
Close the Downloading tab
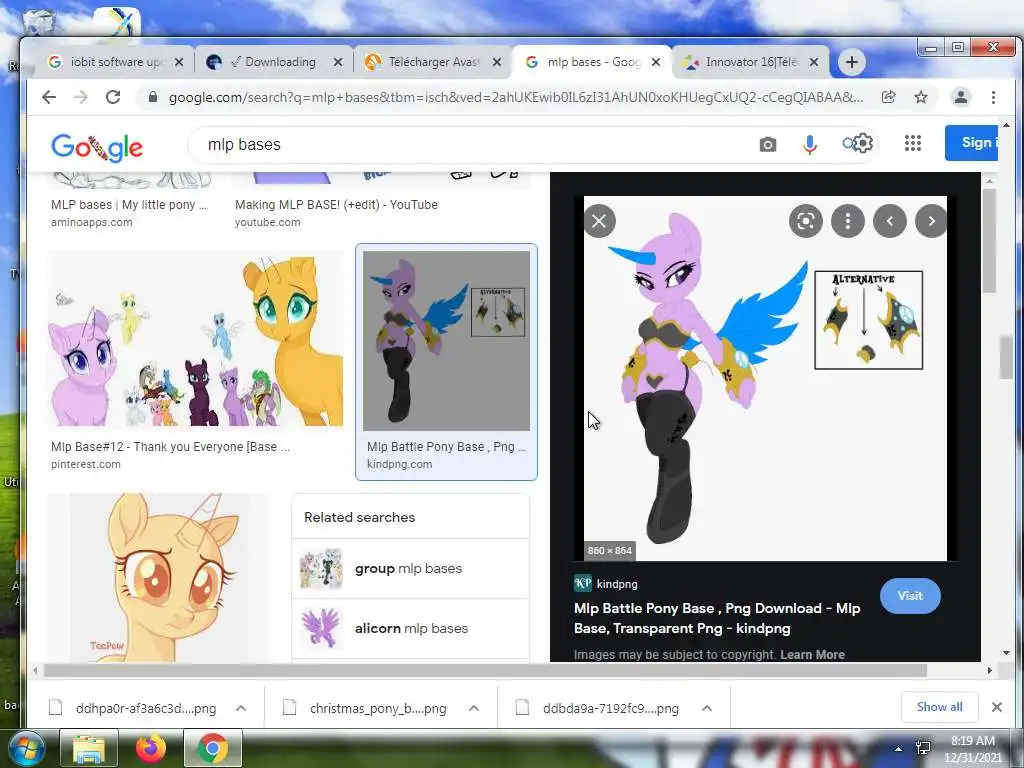338,62
